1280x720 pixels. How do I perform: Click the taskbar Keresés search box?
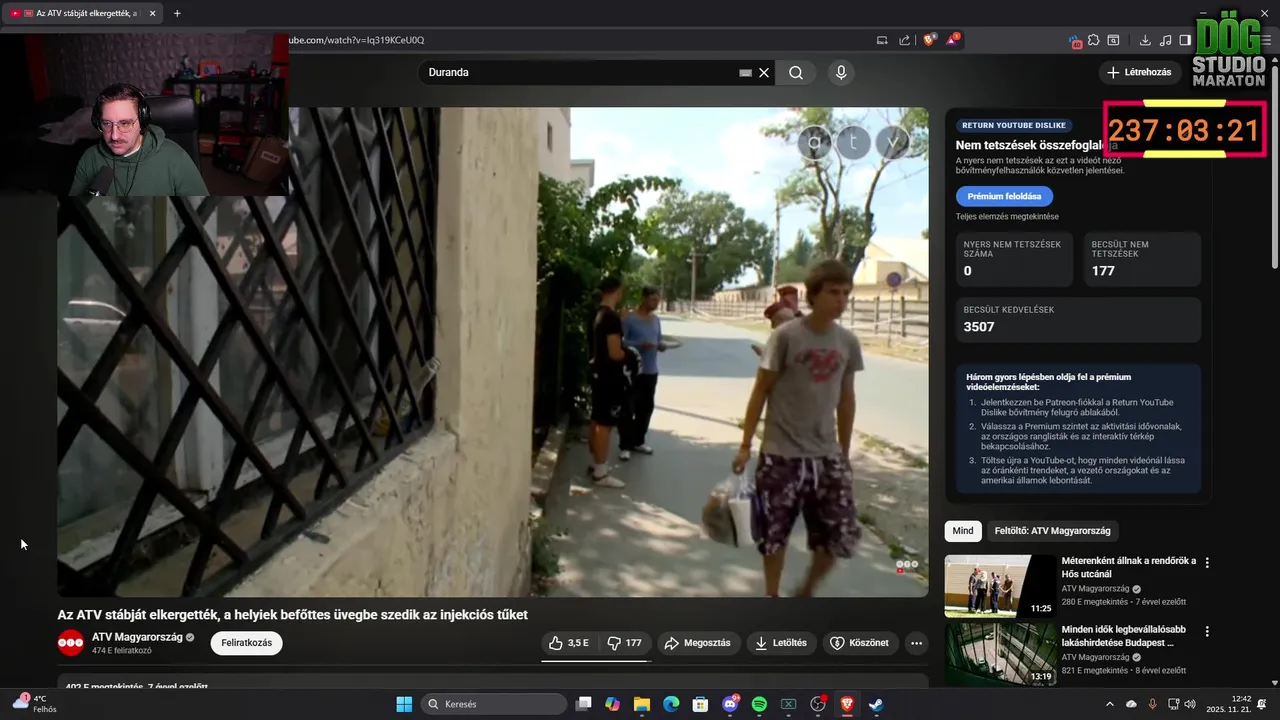(494, 704)
